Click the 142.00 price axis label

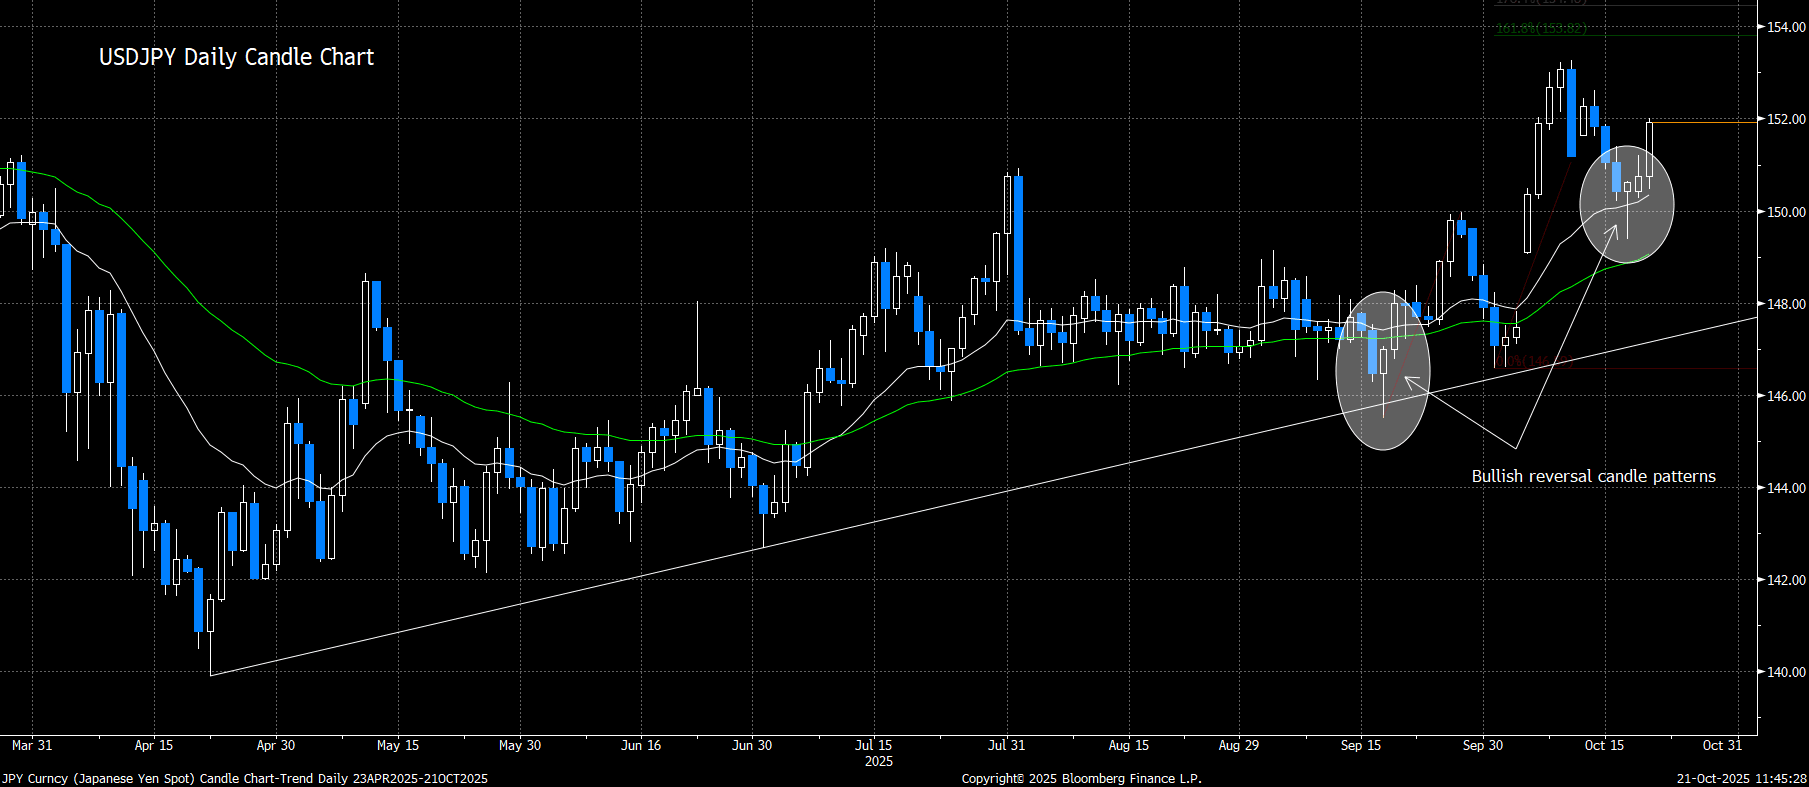point(1786,580)
